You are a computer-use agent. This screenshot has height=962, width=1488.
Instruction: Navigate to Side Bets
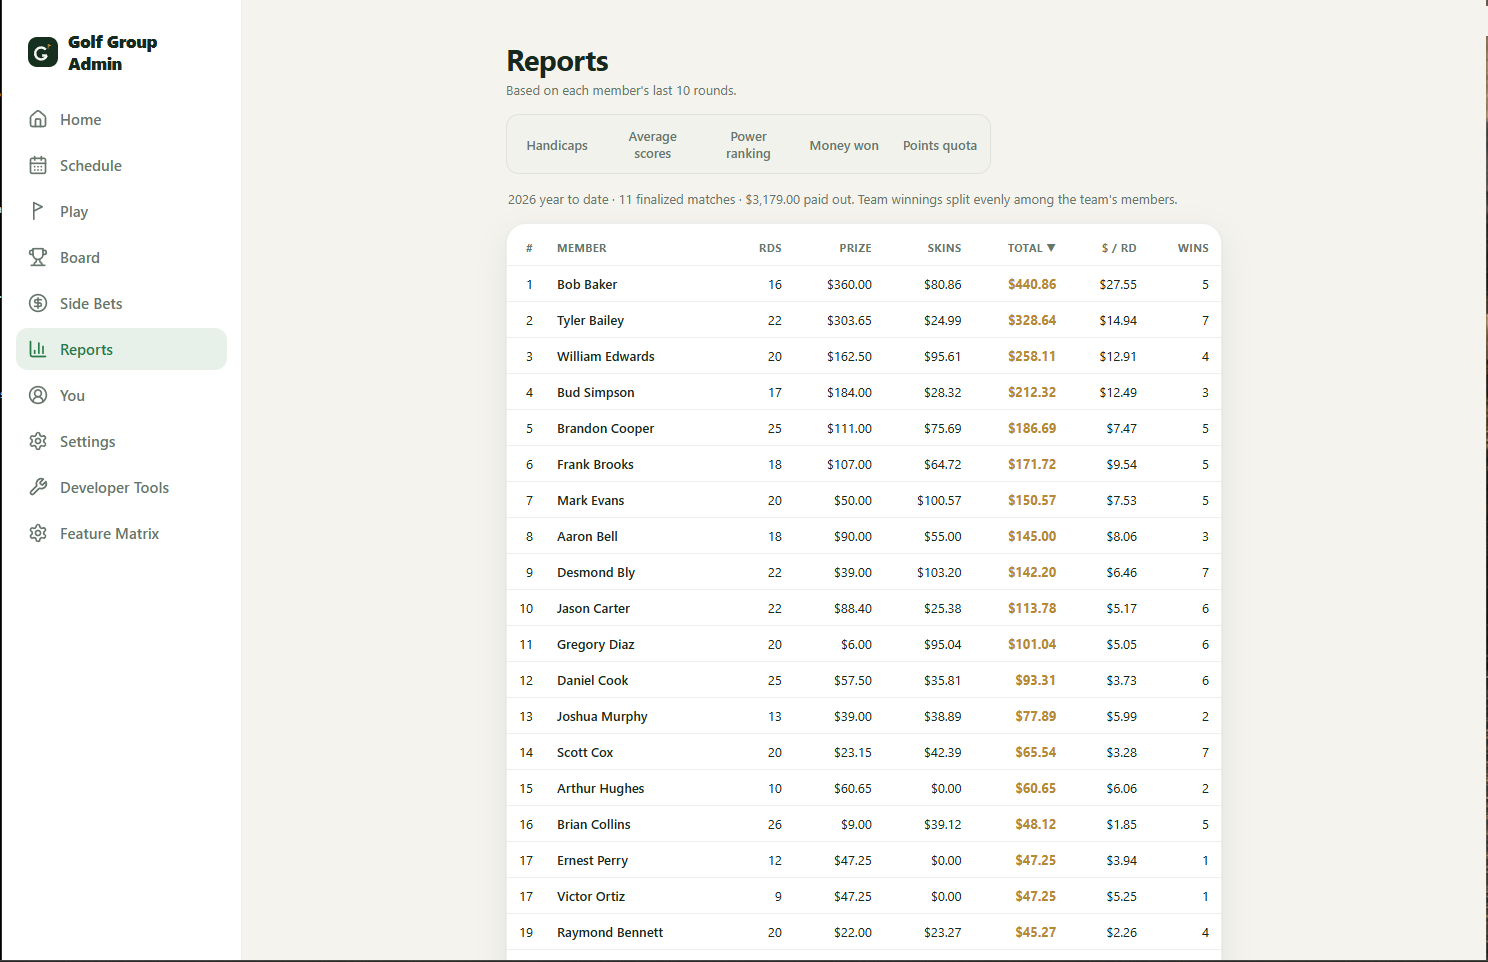click(121, 303)
